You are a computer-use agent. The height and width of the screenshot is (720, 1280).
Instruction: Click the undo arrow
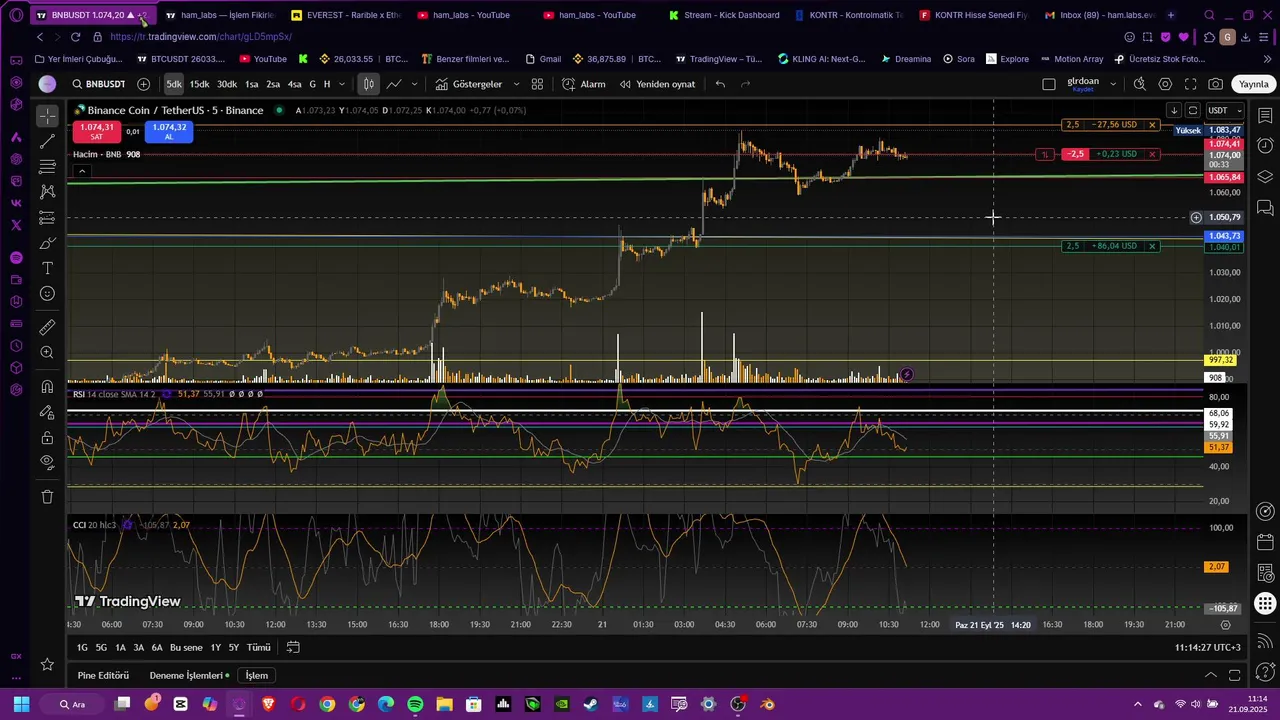(x=720, y=84)
